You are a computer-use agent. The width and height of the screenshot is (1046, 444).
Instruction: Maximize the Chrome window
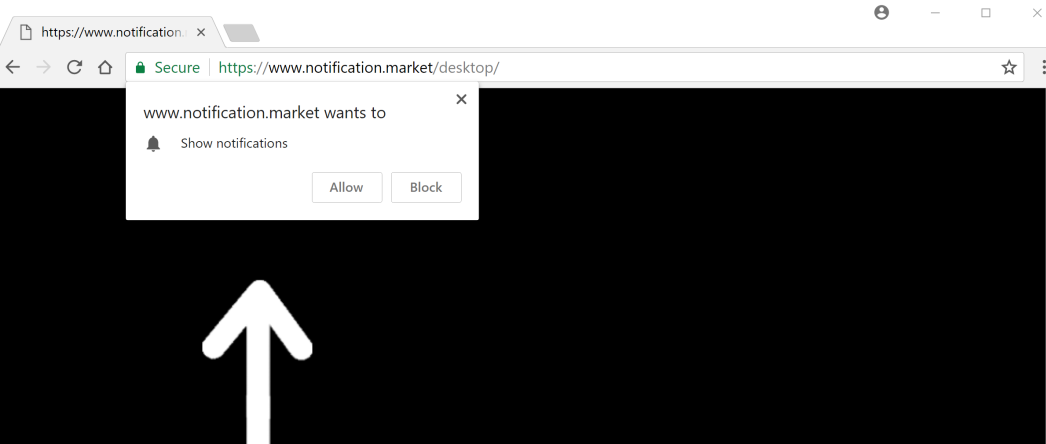coord(986,13)
